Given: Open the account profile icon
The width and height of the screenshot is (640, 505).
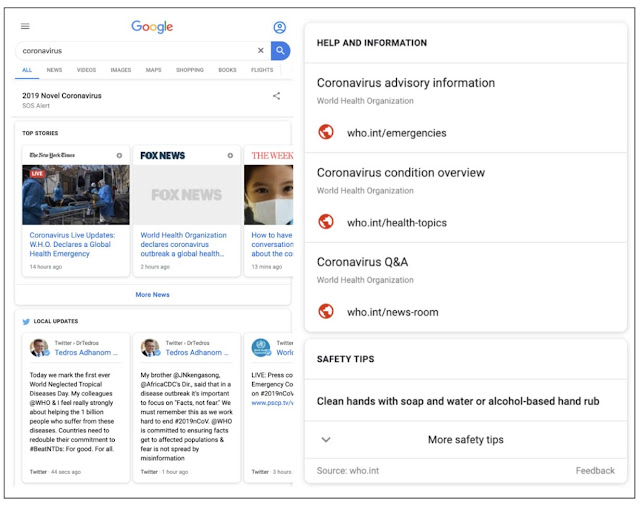Looking at the screenshot, I should tap(280, 27).
